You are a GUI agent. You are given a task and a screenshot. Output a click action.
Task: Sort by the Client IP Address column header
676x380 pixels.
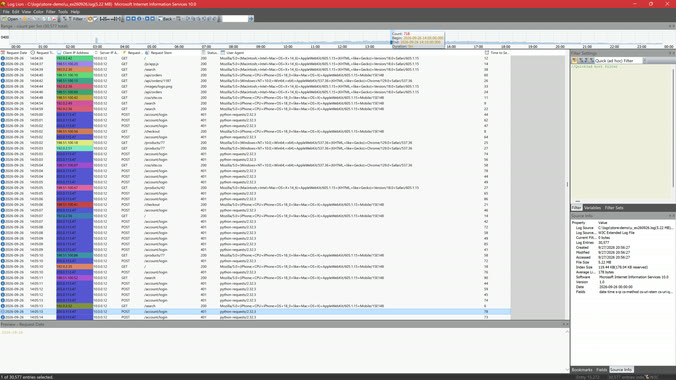pyautogui.click(x=75, y=53)
